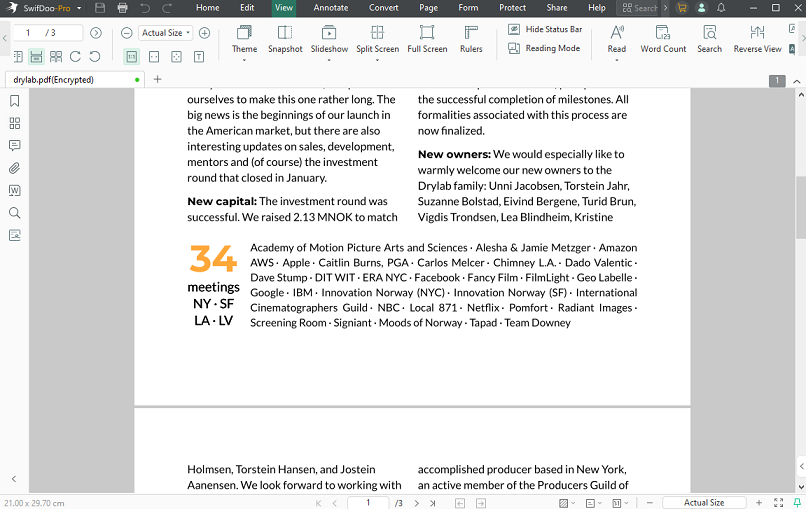
Task: Toggle full screen icon in status bar
Action: [778, 503]
